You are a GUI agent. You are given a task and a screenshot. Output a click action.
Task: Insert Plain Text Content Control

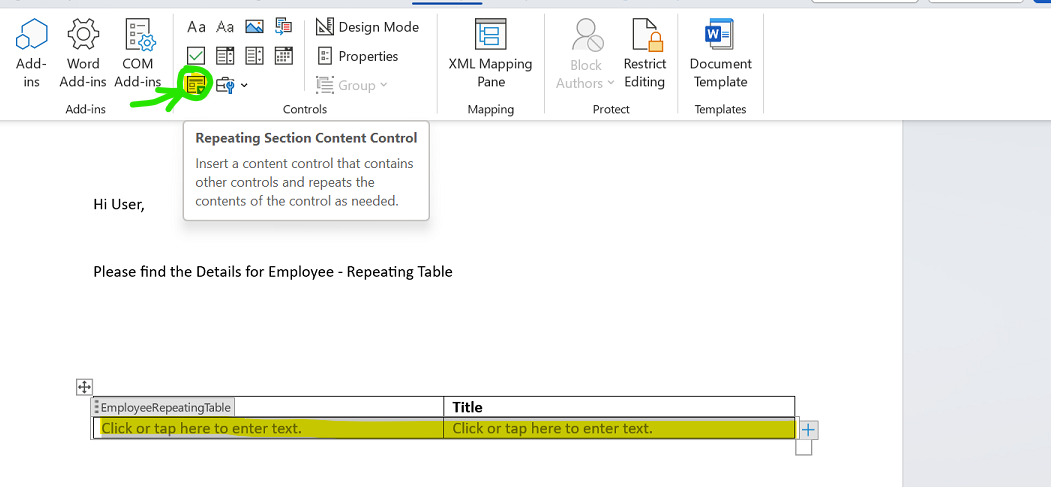tap(225, 27)
